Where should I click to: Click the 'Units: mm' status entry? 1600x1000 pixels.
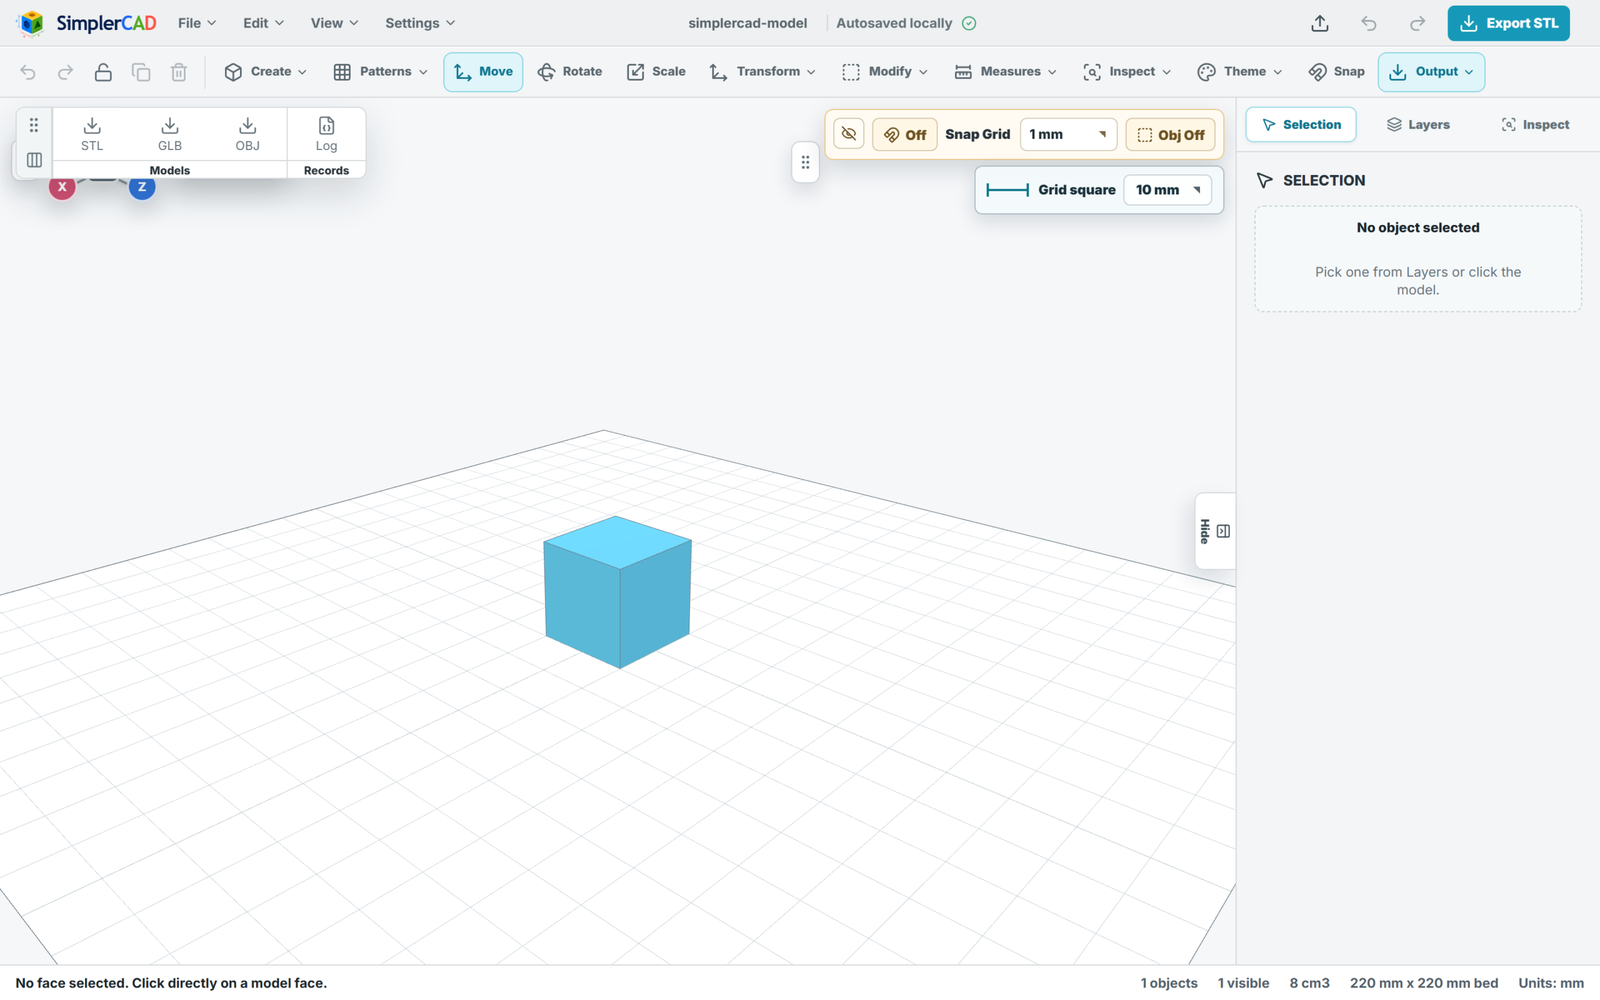pyautogui.click(x=1551, y=983)
